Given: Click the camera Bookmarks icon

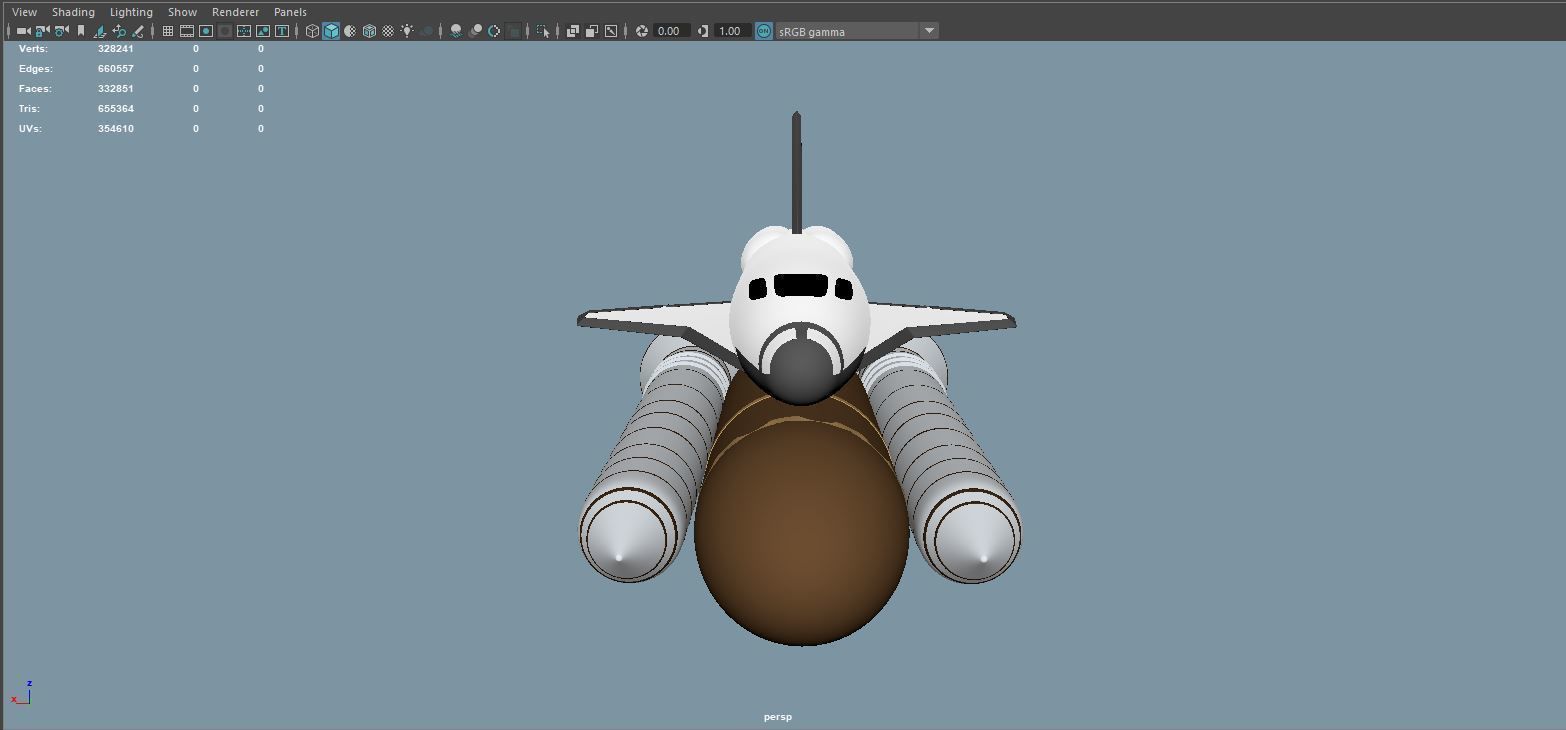Looking at the screenshot, I should pyautogui.click(x=81, y=31).
